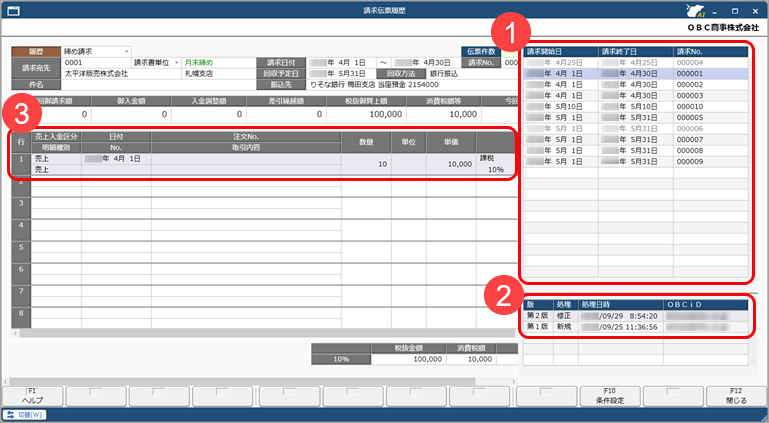Select invoice row No. 000004
Image resolution: width=769 pixels, height=423 pixels.
636,63
